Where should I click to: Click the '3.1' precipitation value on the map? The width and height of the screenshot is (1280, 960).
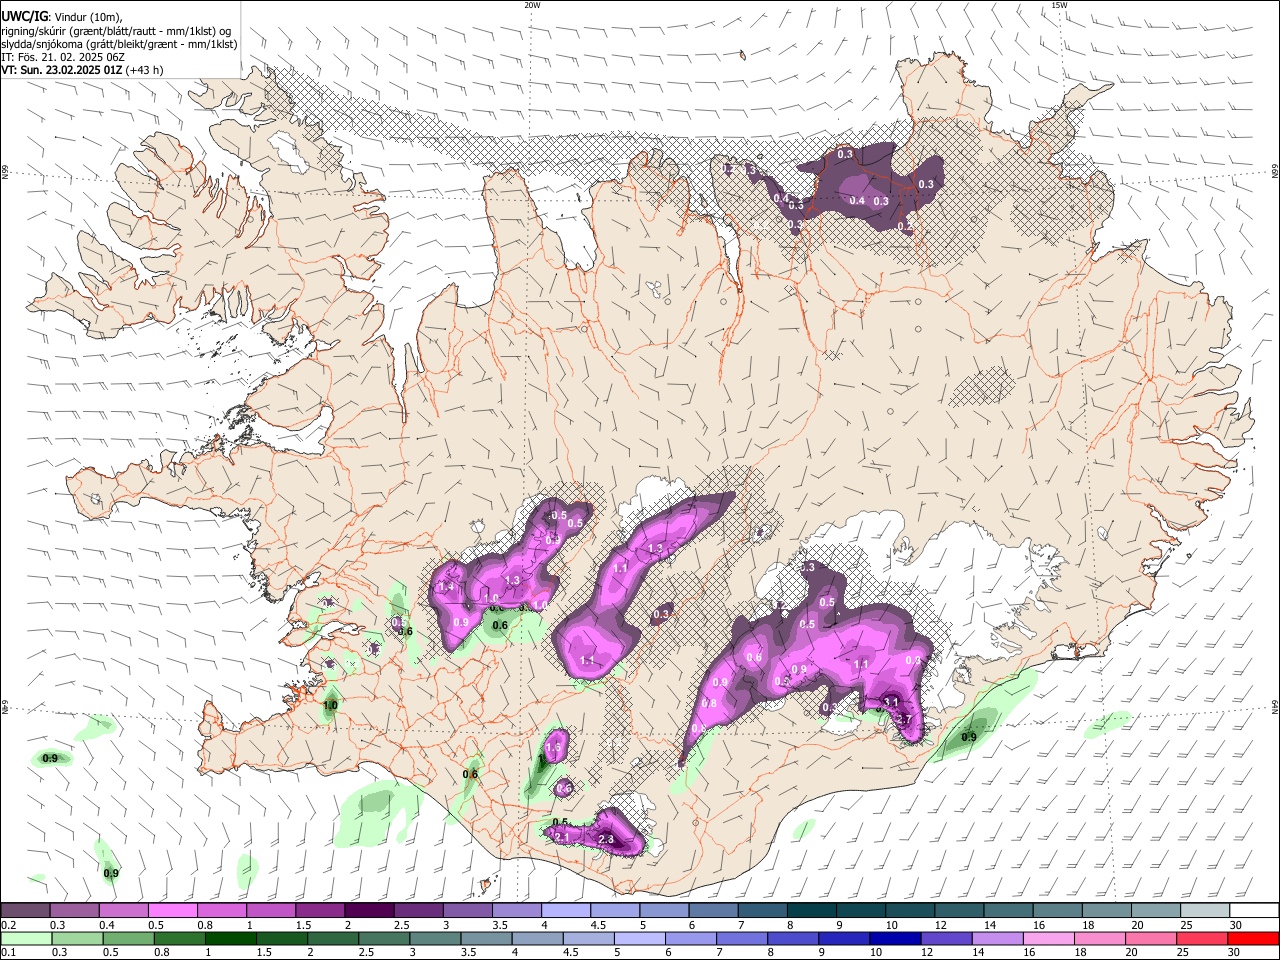(x=891, y=702)
